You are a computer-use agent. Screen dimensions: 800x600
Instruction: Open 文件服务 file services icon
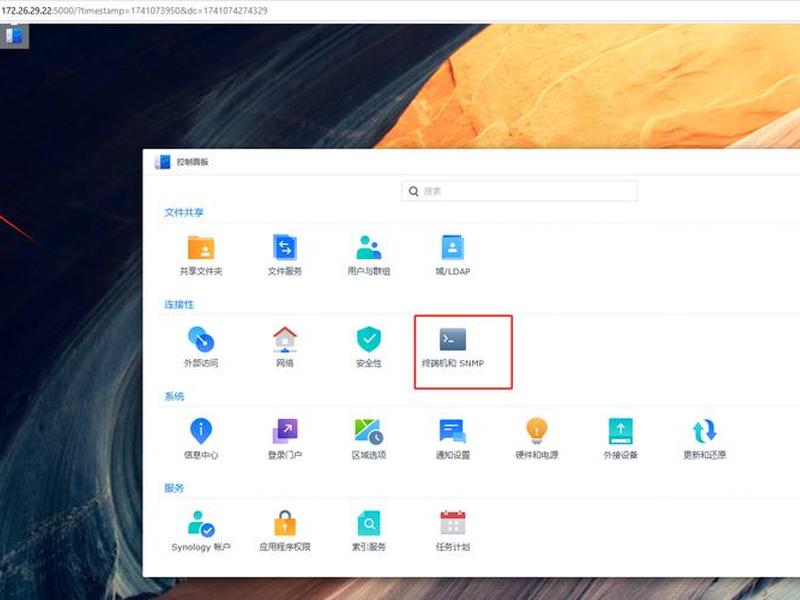coord(285,247)
